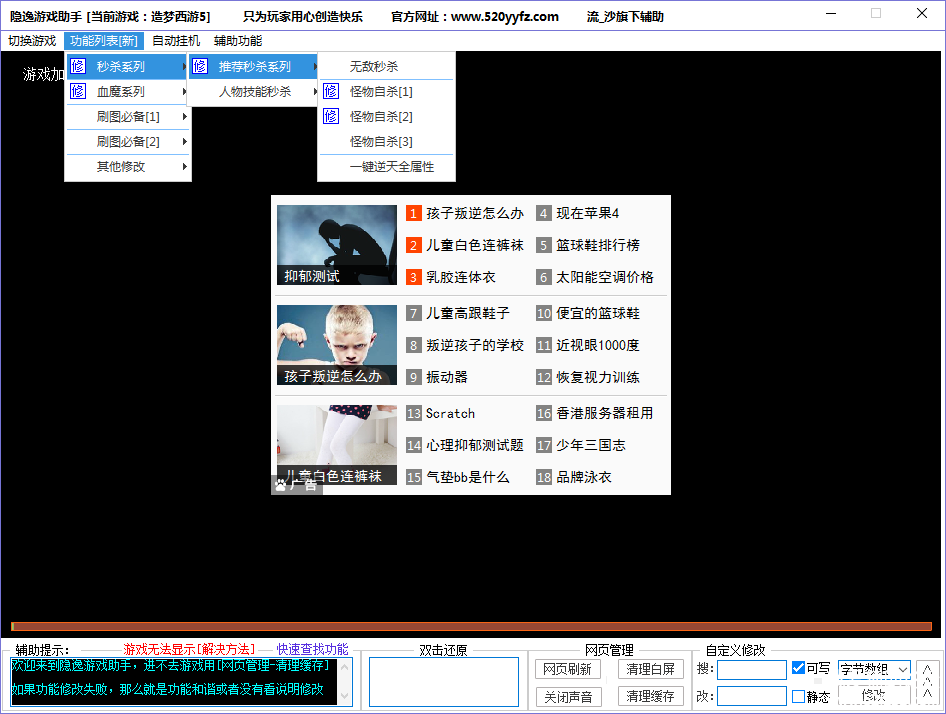Open the 自动挂机 menu
The width and height of the screenshot is (946, 714).
tap(176, 41)
